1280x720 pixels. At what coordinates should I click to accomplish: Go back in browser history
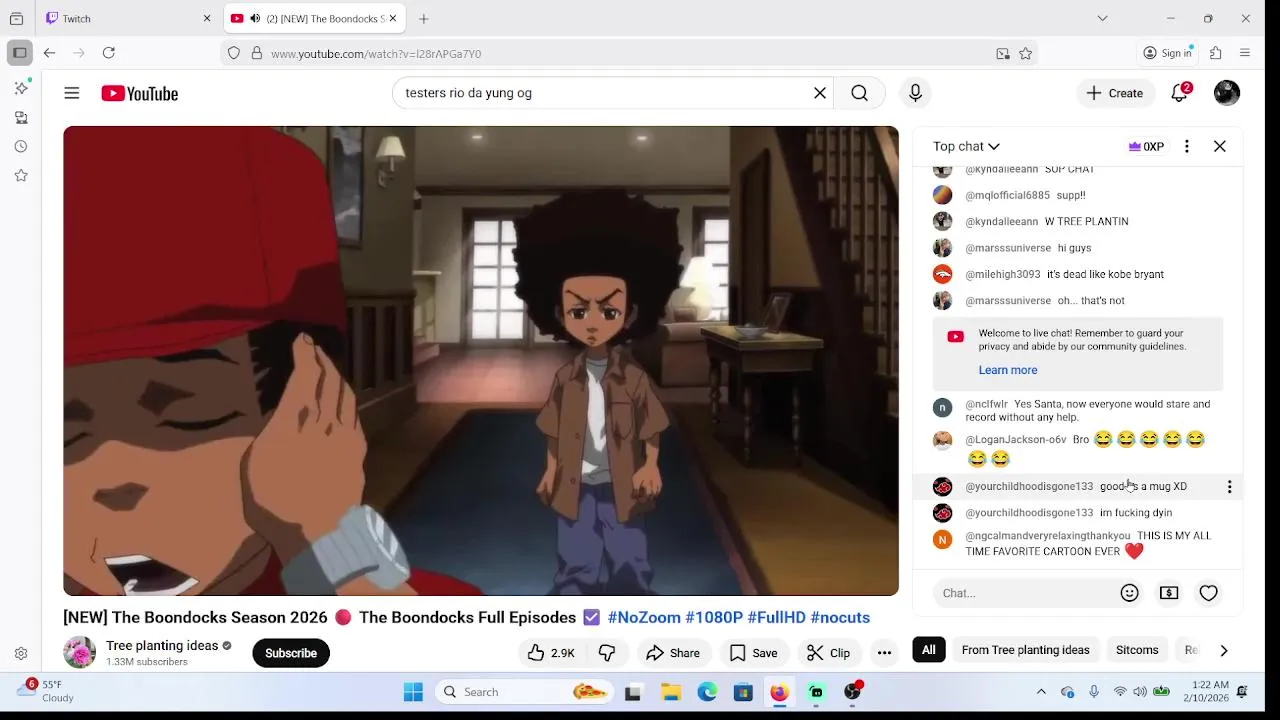click(49, 53)
